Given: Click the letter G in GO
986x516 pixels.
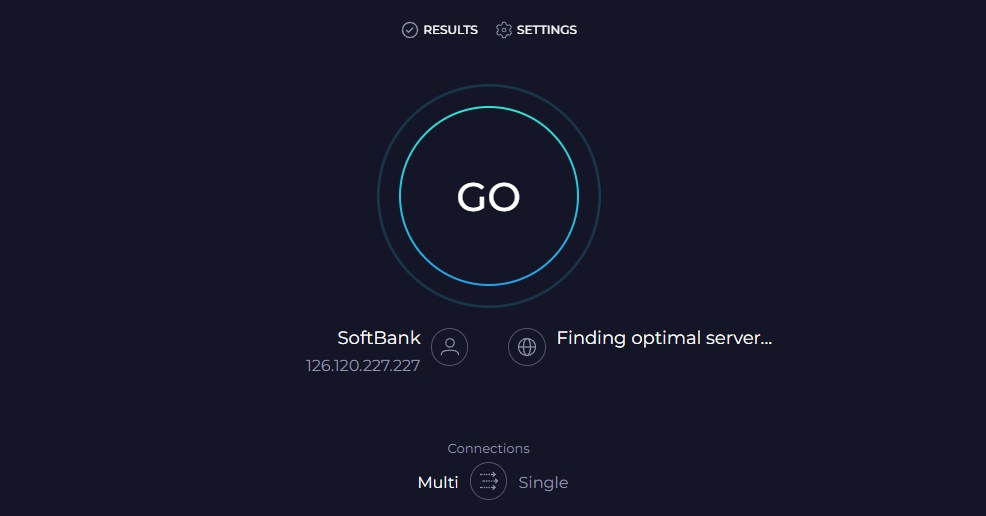Looking at the screenshot, I should click(x=472, y=197).
